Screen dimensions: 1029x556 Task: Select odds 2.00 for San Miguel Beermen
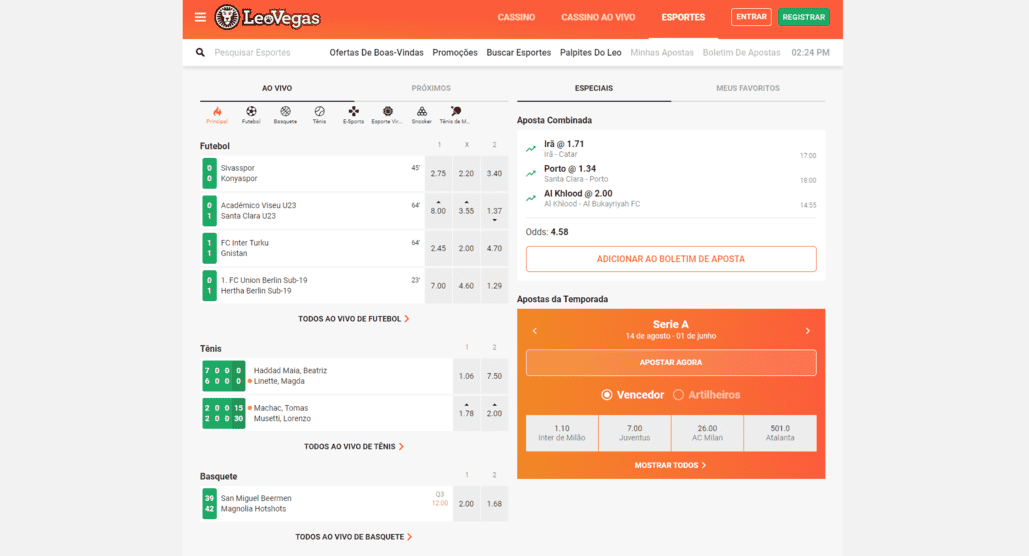467,504
